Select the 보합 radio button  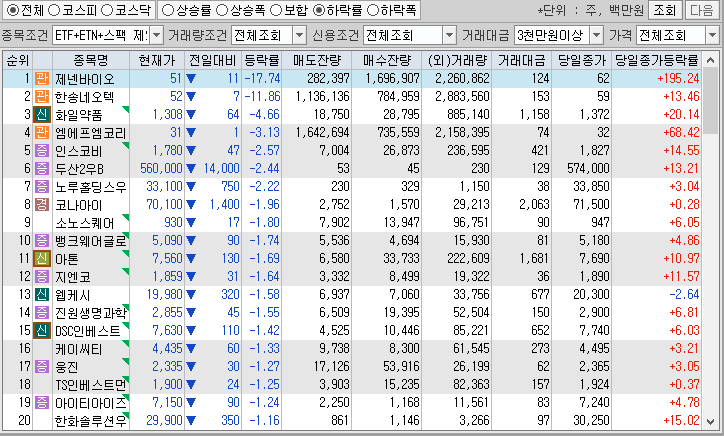coord(276,10)
